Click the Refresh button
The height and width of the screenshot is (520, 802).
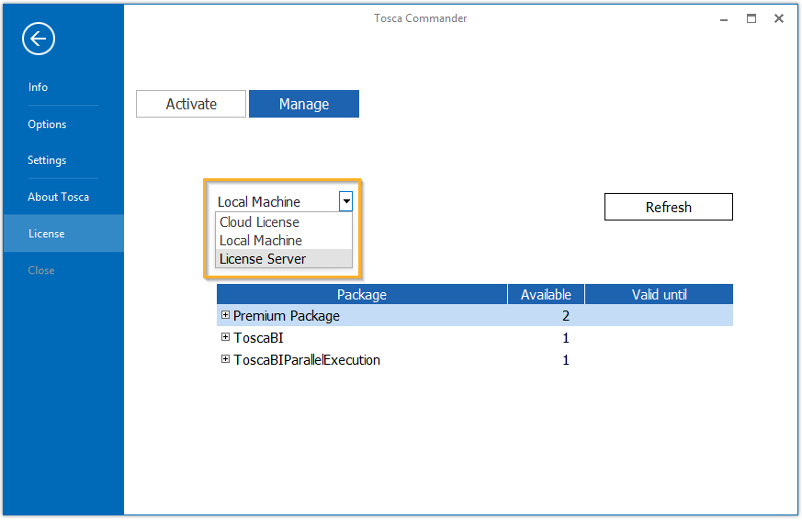coord(668,207)
